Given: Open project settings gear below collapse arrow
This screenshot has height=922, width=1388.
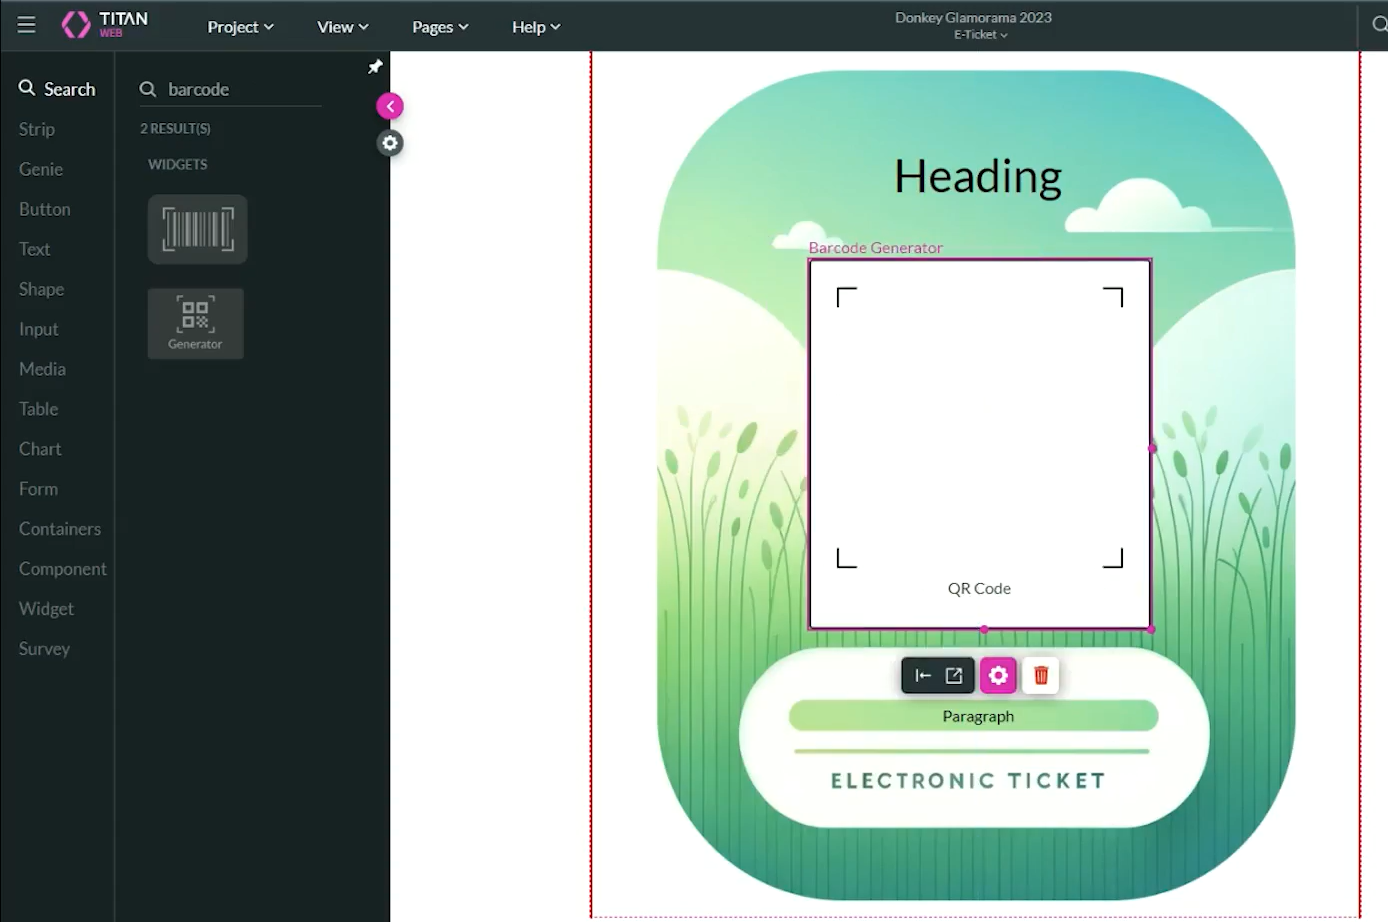Looking at the screenshot, I should click(390, 143).
